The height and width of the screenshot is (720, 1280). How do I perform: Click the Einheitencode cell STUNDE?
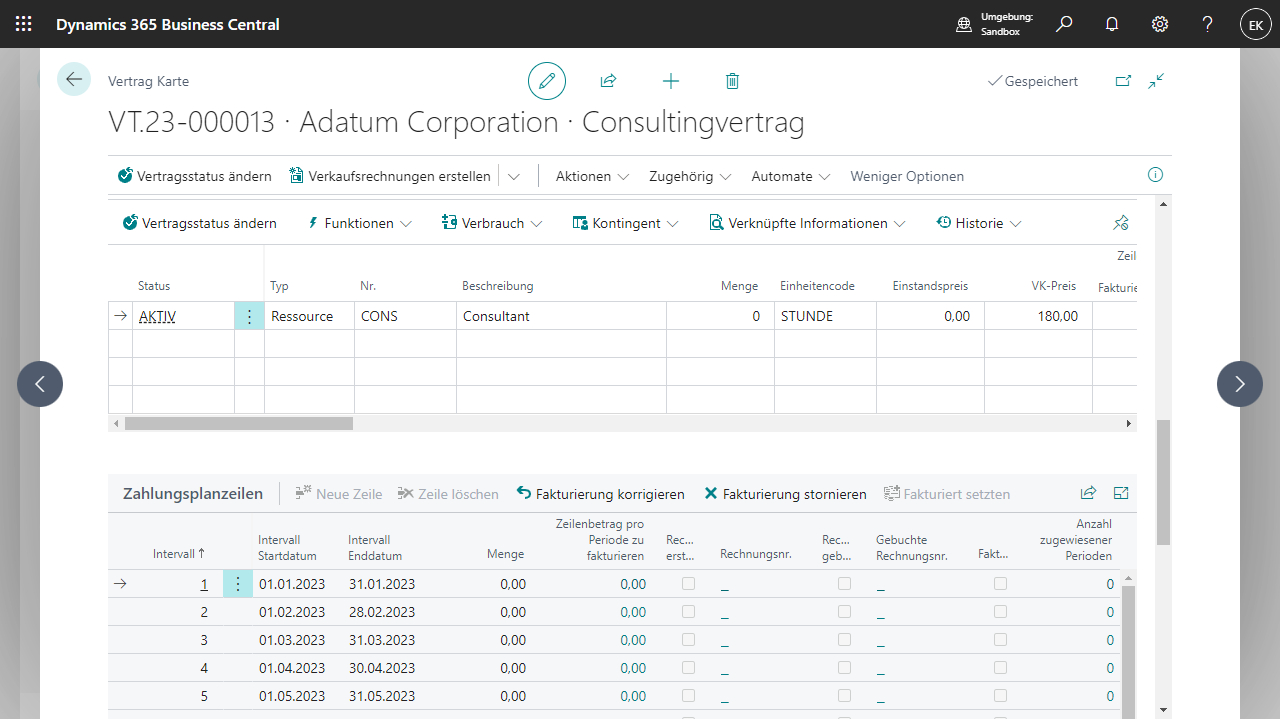tap(825, 316)
